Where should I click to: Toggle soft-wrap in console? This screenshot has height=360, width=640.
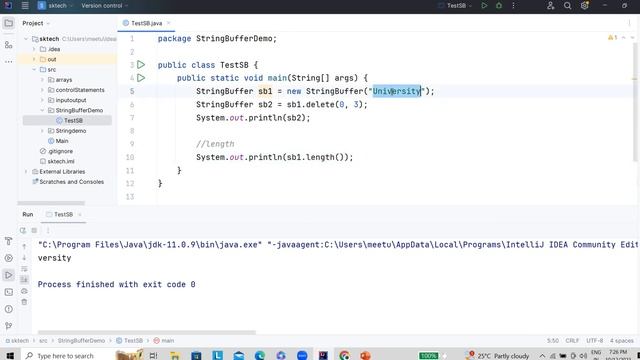coord(24,269)
